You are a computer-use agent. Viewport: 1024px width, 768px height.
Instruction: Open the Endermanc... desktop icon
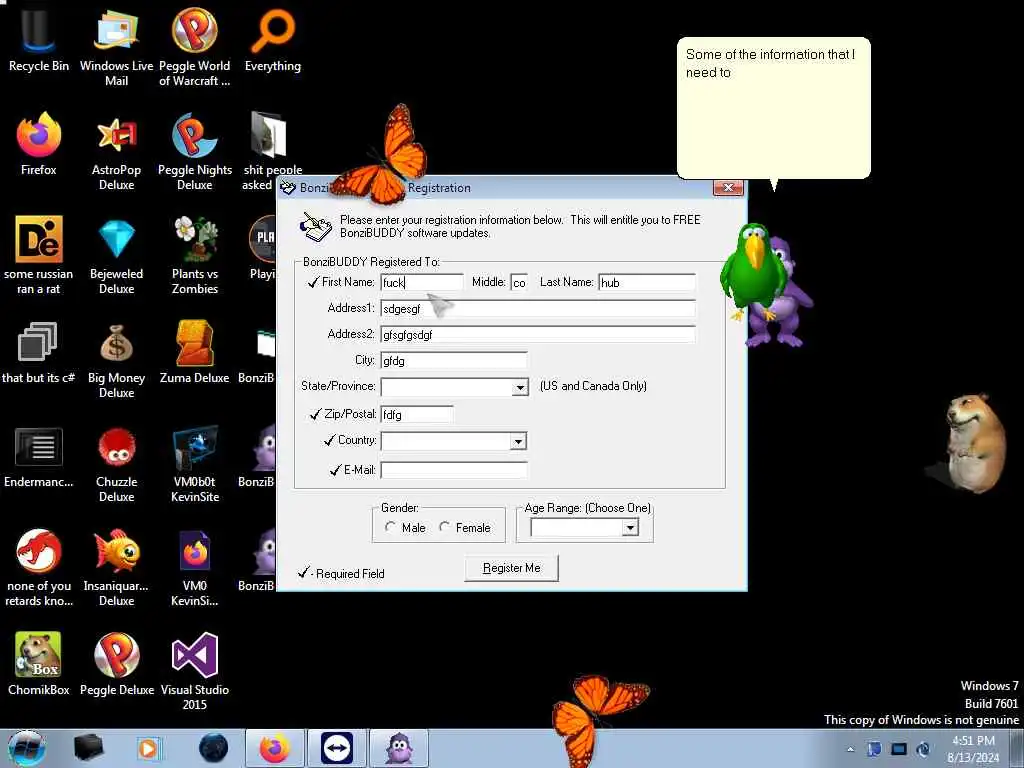[39, 456]
